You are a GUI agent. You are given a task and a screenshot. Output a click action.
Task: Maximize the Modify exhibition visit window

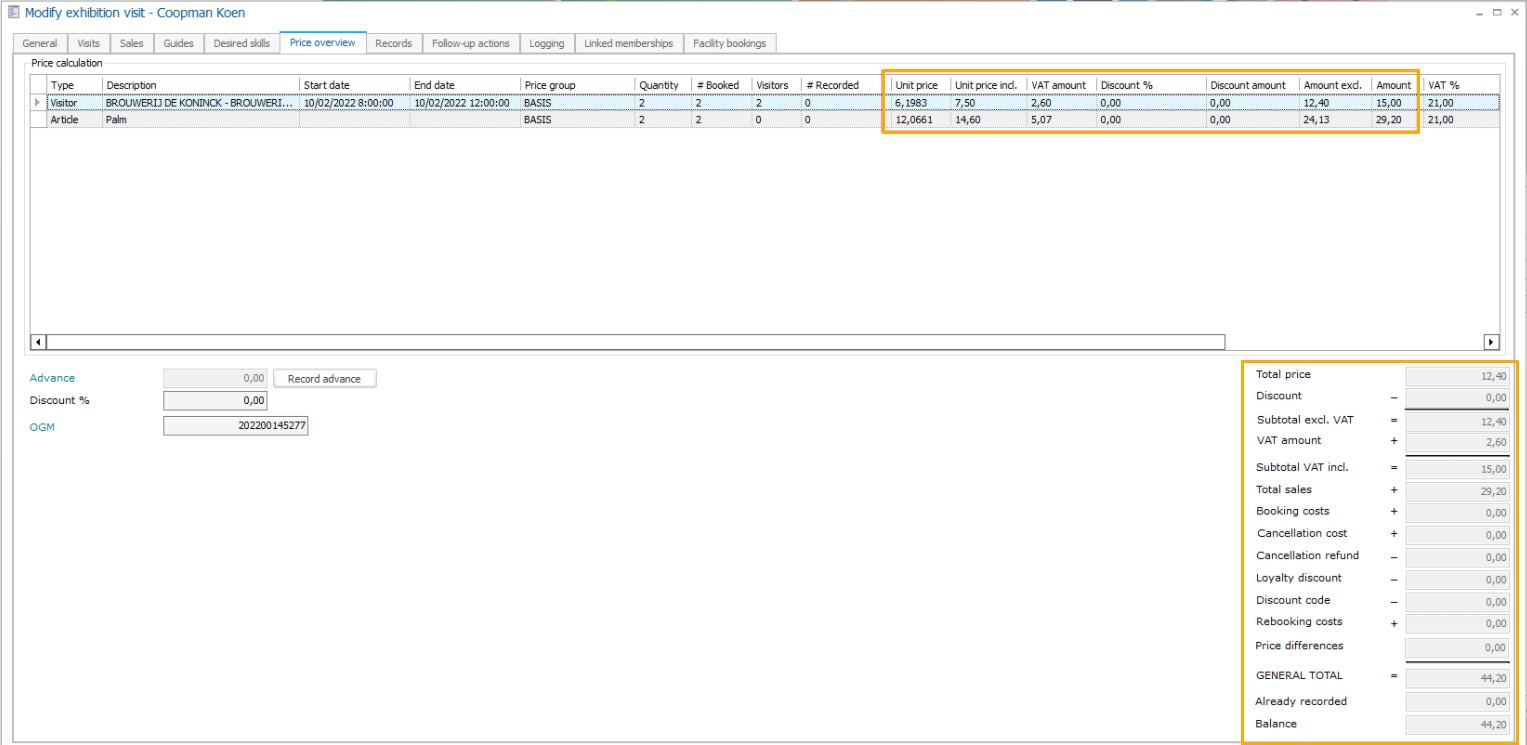coord(1497,12)
